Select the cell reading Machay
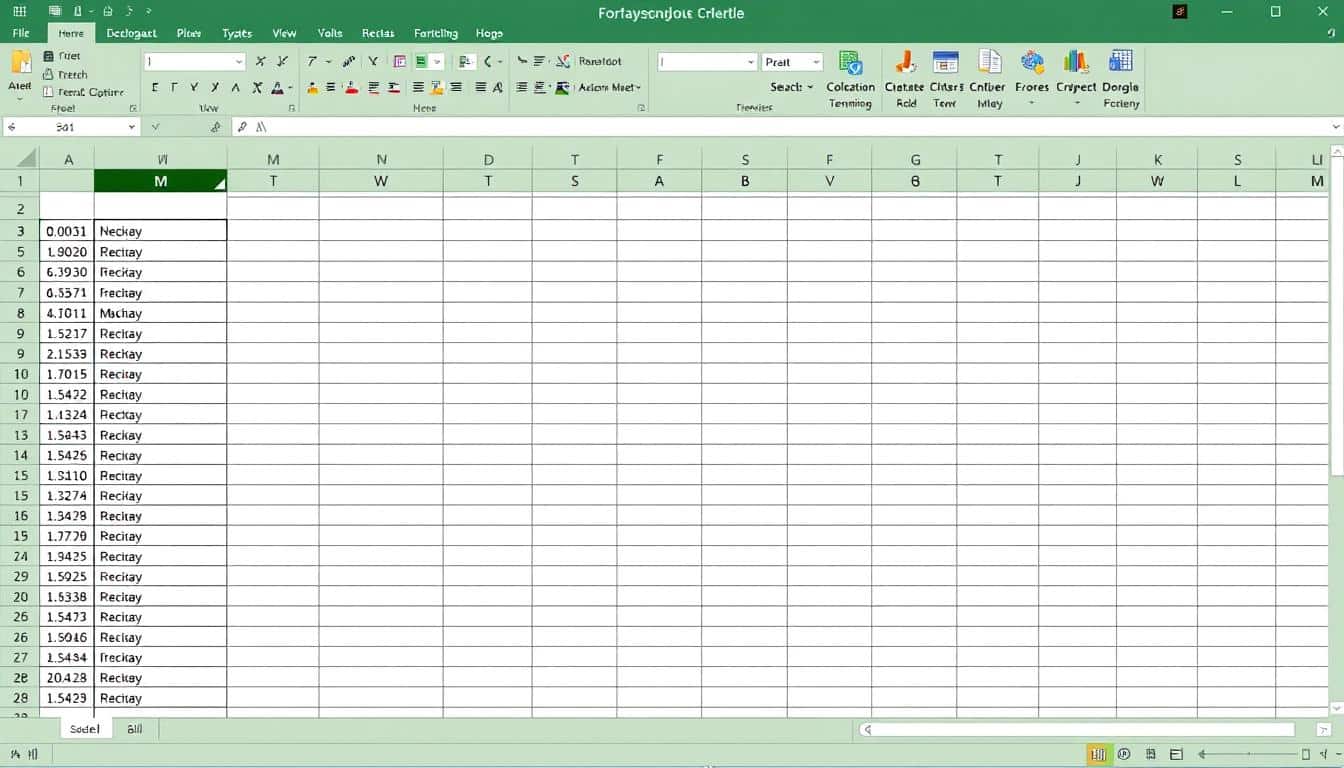The image size is (1344, 768). click(x=161, y=313)
